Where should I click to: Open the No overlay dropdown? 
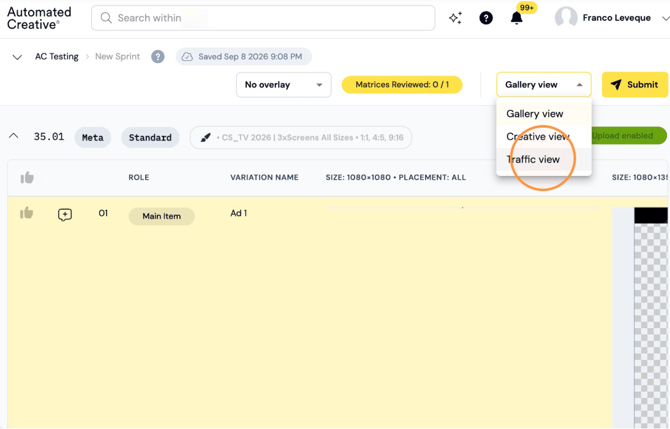point(284,85)
